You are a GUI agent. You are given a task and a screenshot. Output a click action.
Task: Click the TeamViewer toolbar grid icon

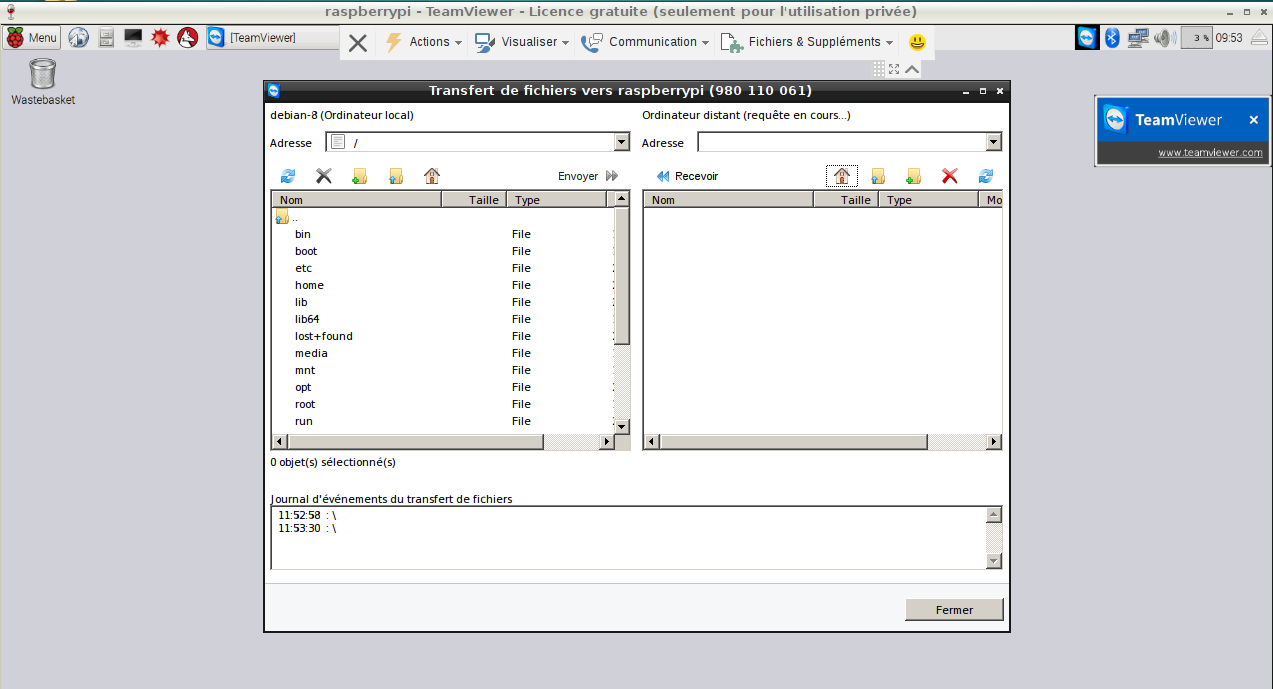click(879, 69)
